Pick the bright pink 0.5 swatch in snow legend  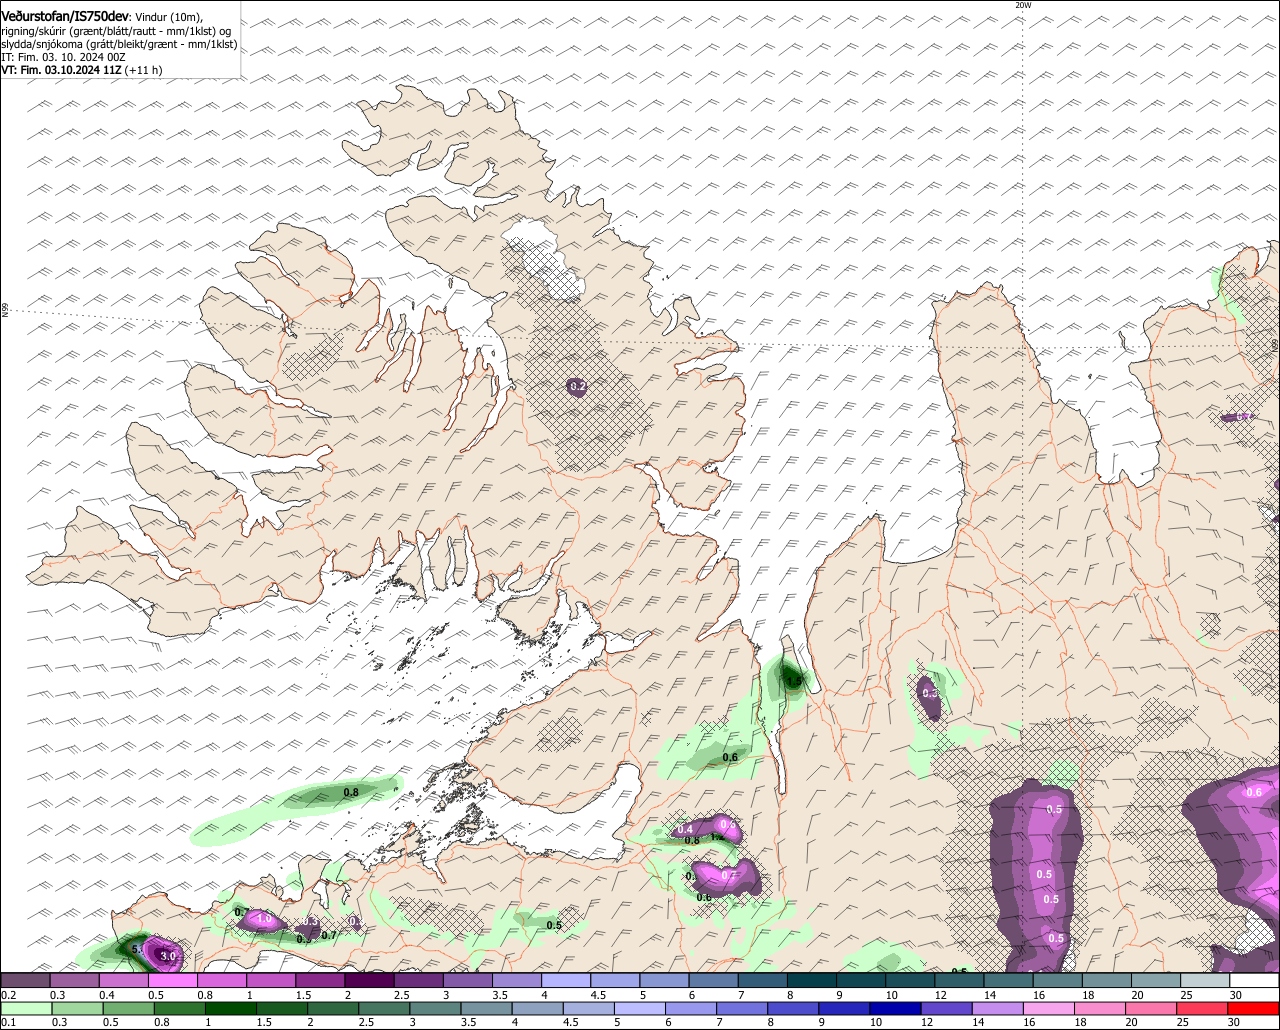(172, 981)
